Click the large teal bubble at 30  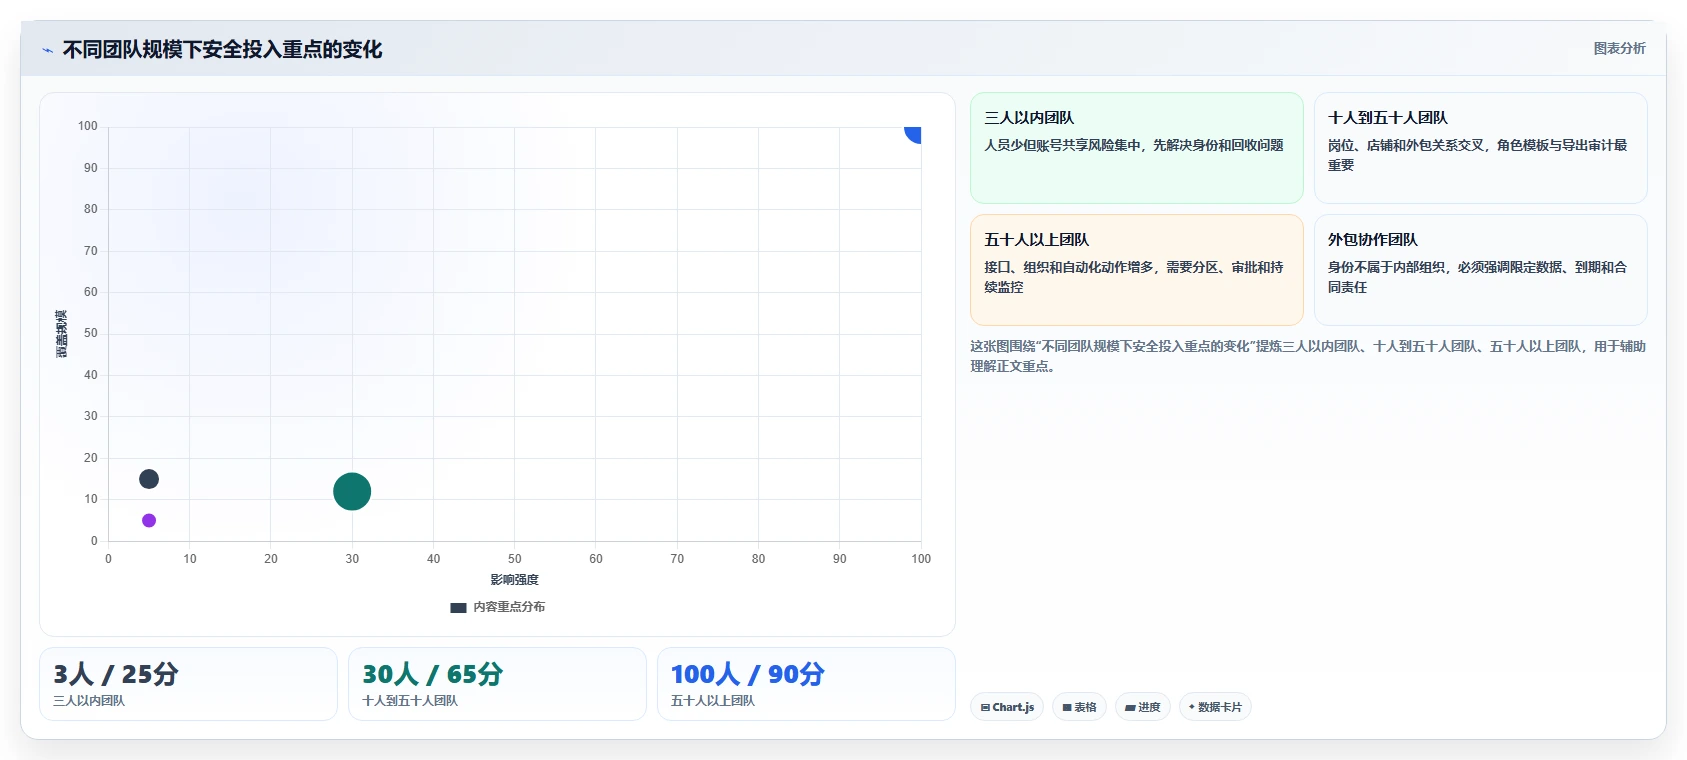coord(352,491)
